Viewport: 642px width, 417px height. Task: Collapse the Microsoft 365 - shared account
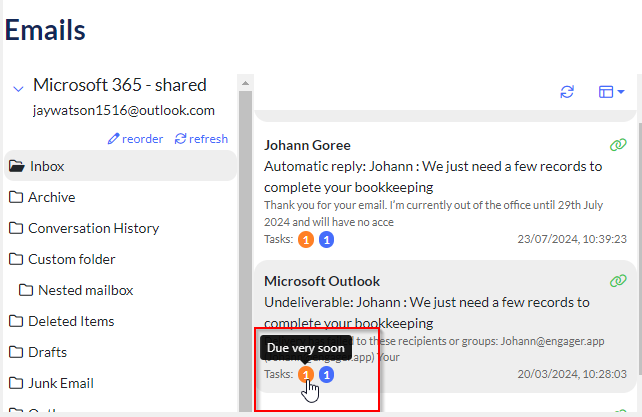[x=17, y=87]
